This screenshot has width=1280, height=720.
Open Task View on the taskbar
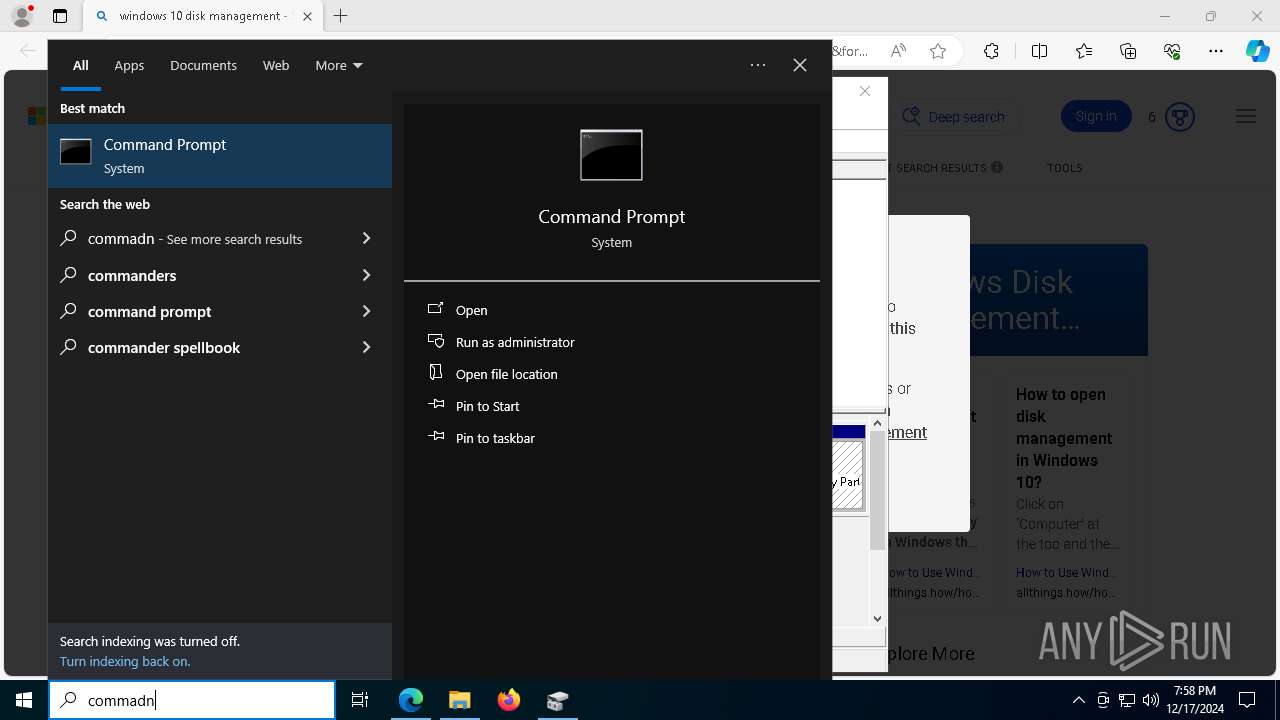point(360,700)
